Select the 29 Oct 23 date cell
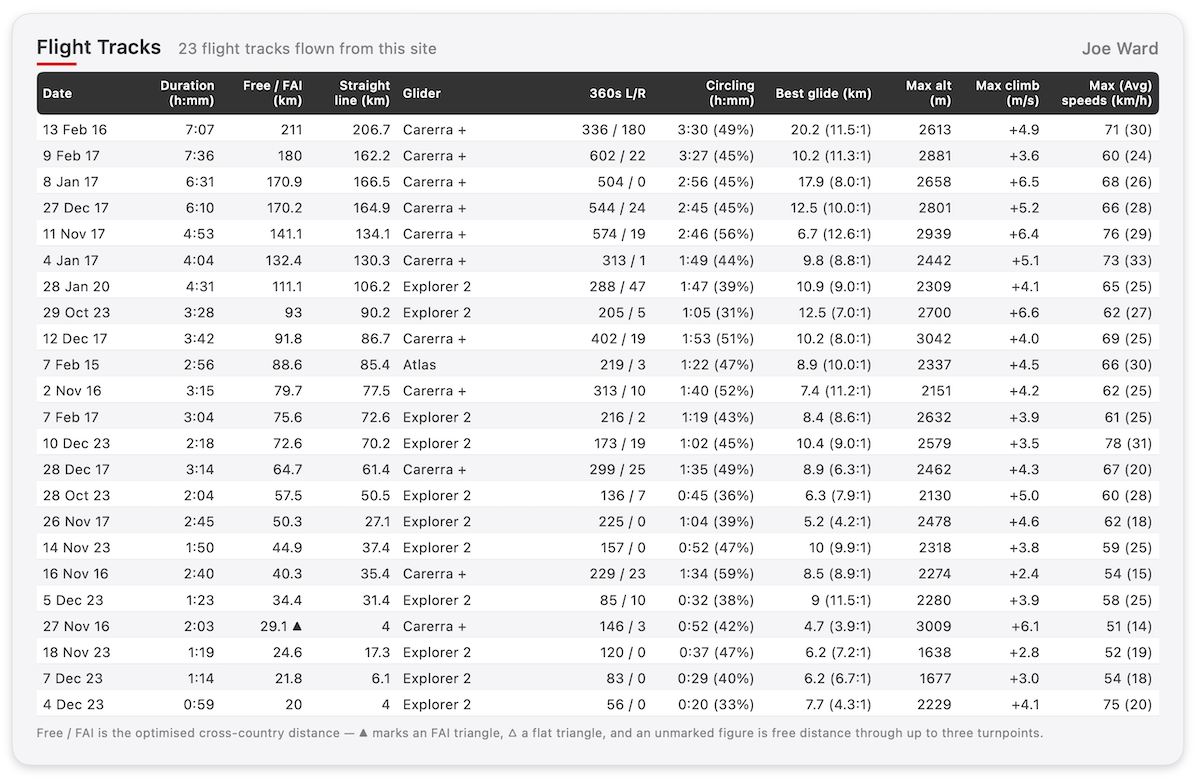 pyautogui.click(x=76, y=312)
